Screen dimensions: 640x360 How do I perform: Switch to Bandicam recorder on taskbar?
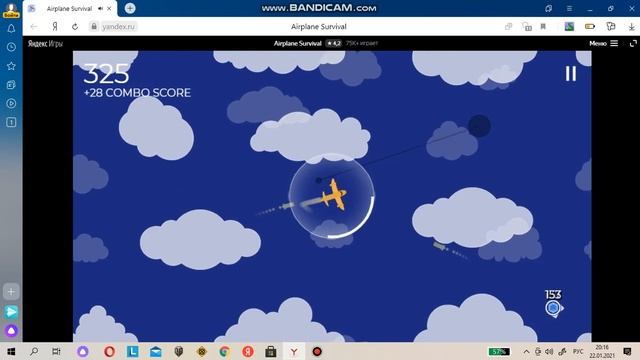[317, 351]
